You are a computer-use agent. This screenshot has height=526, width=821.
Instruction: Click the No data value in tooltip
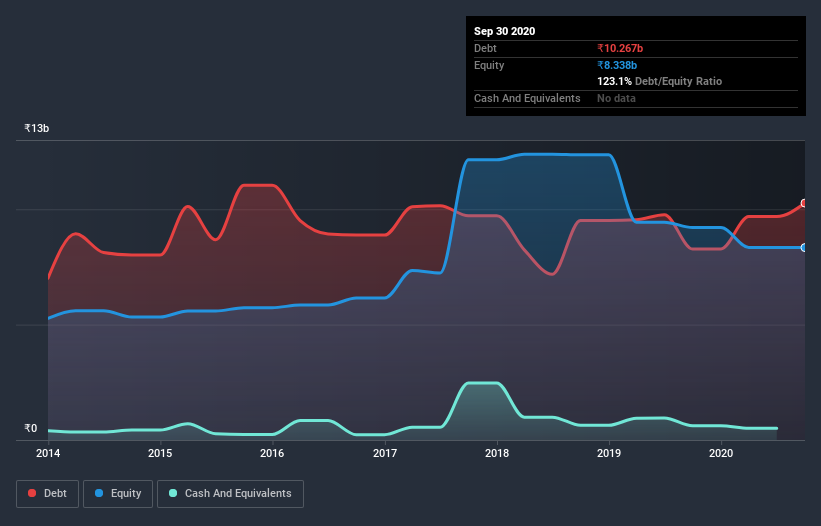pos(616,98)
